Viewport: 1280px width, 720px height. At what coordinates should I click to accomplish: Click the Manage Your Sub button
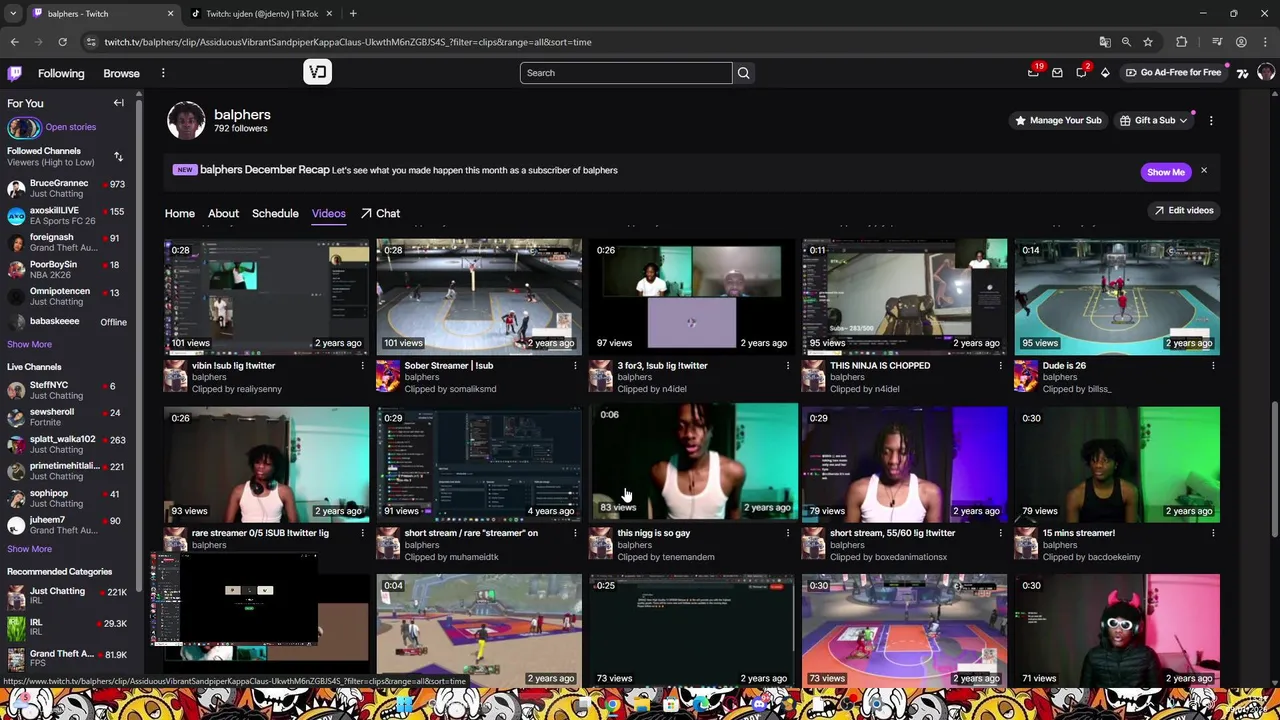pos(1058,120)
